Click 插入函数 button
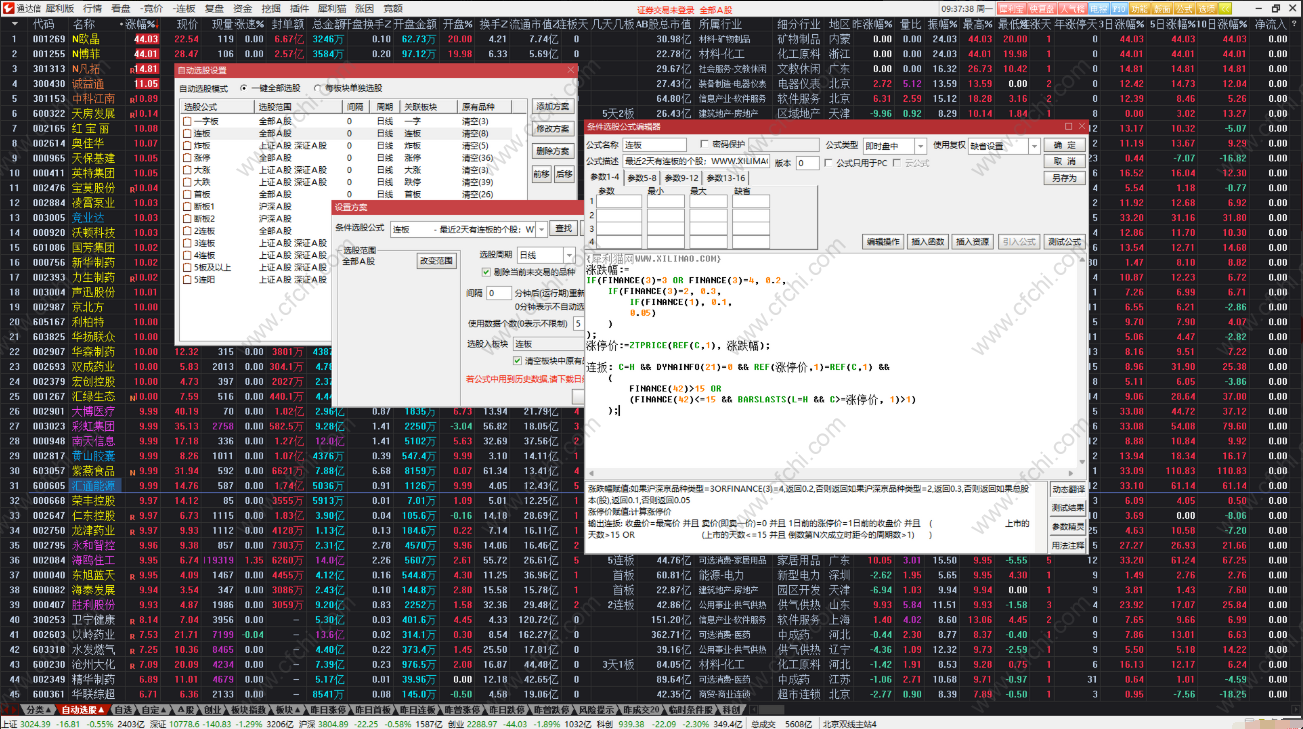The width and height of the screenshot is (1303, 729). [x=927, y=242]
